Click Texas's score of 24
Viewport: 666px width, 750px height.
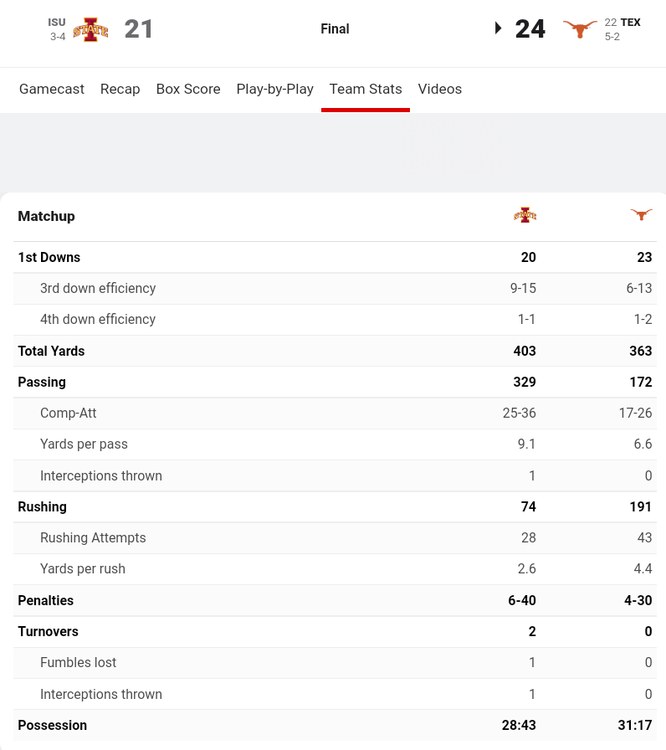click(x=530, y=29)
